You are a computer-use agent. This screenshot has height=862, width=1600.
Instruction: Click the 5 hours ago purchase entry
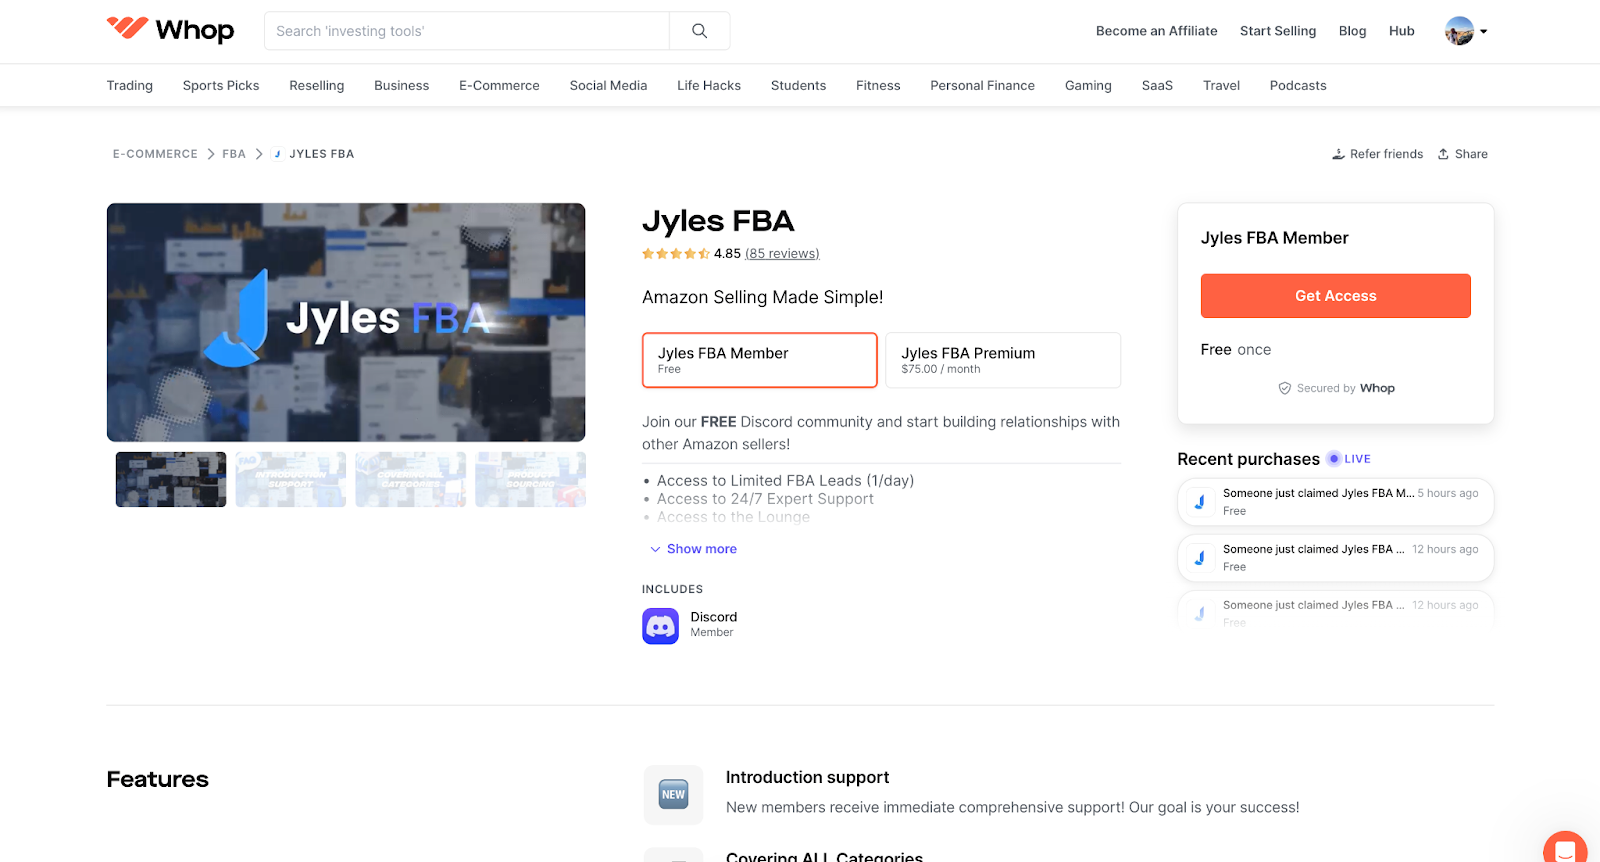[1336, 502]
